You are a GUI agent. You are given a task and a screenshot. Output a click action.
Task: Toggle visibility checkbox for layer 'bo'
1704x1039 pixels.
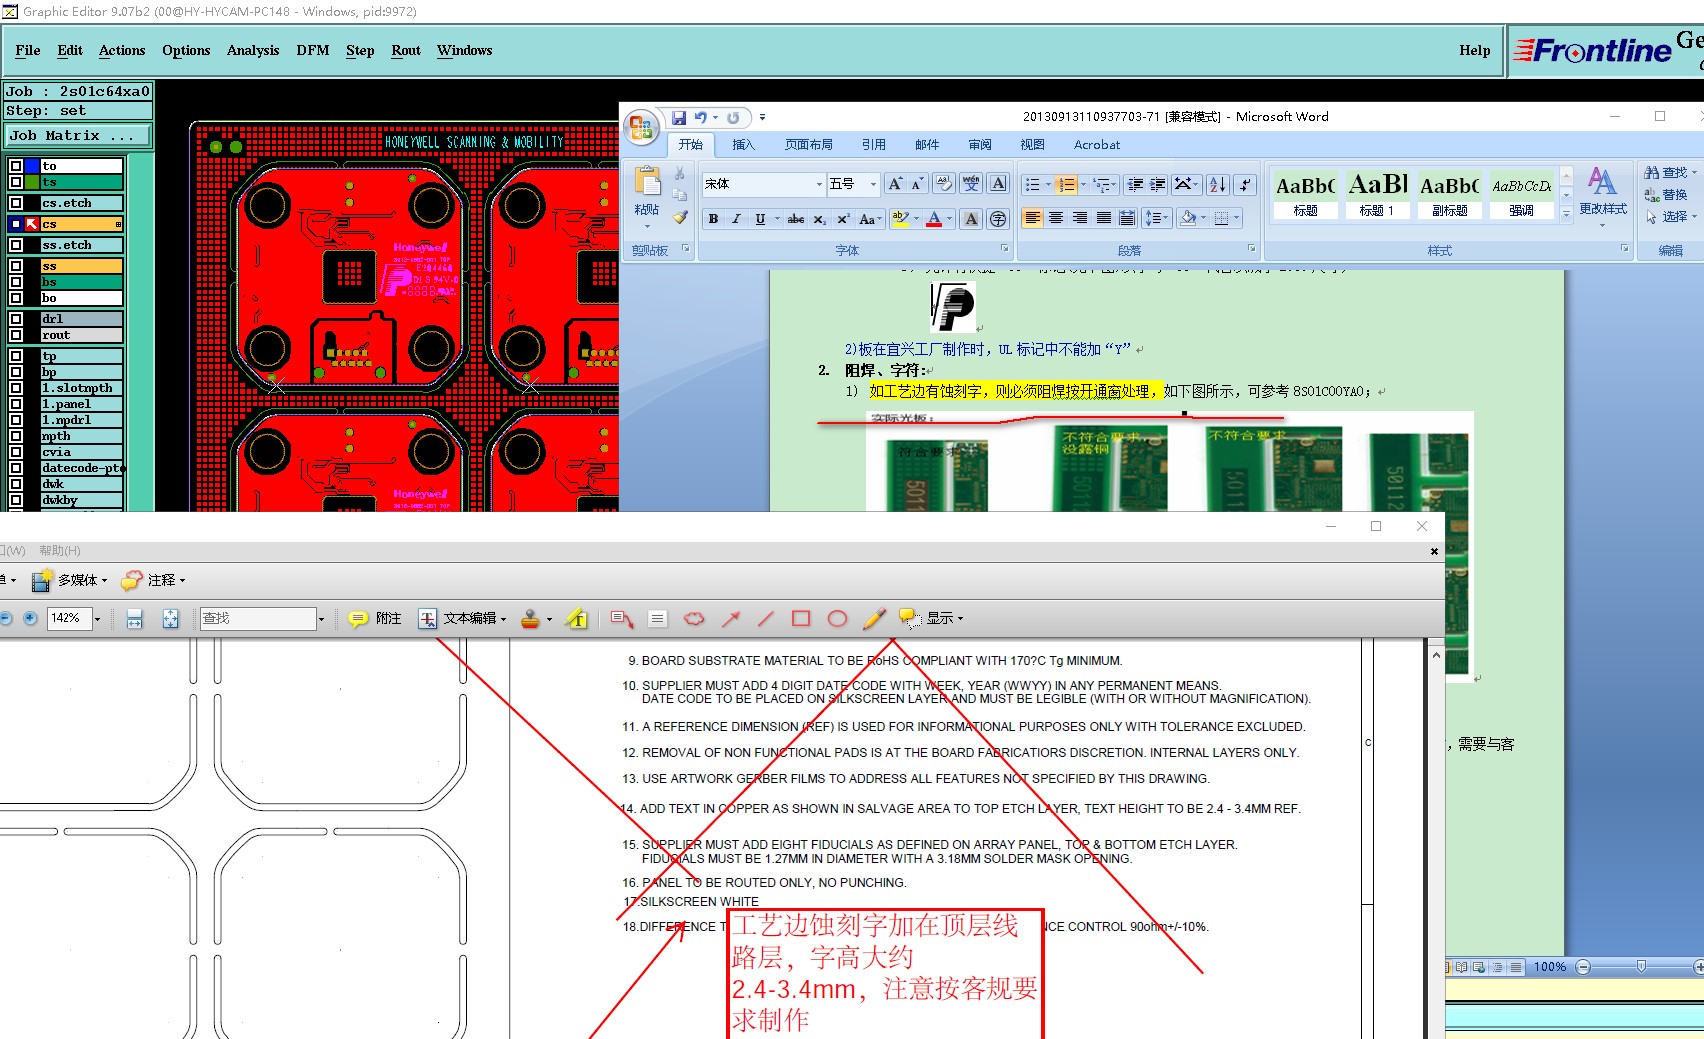click(16, 298)
